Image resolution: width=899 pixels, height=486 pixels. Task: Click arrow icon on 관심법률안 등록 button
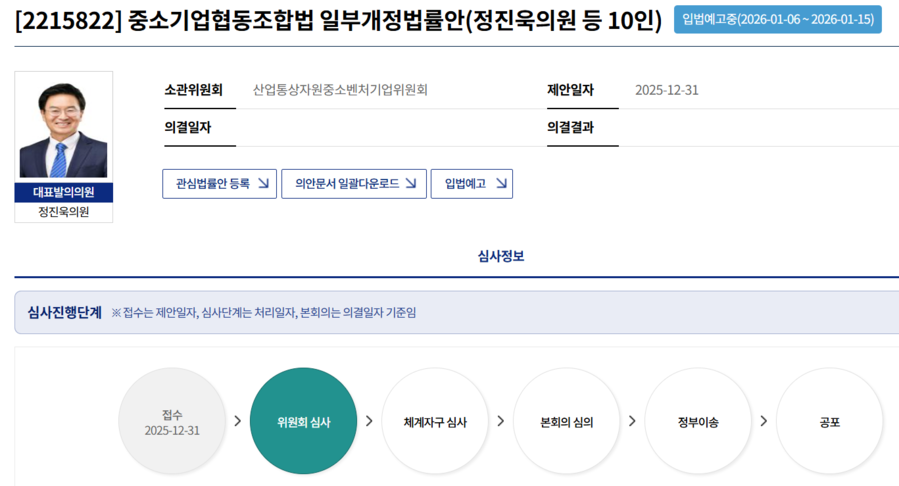click(x=263, y=184)
